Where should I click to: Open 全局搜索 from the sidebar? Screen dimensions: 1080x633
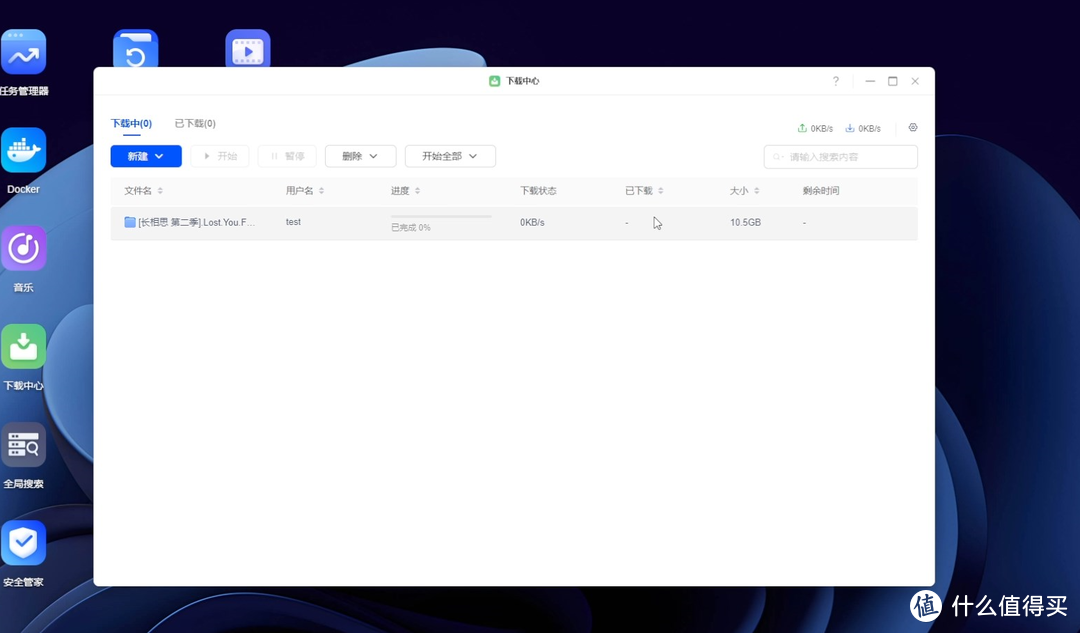click(x=23, y=444)
